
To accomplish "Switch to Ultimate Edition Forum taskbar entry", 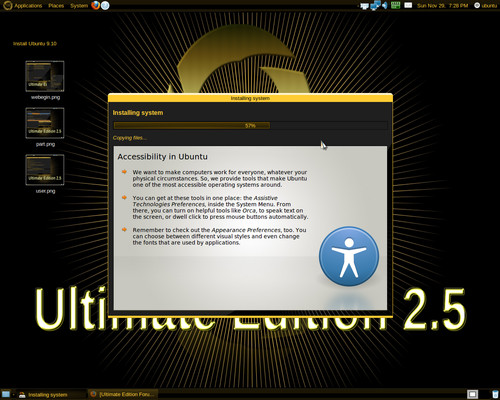I will (x=123, y=394).
